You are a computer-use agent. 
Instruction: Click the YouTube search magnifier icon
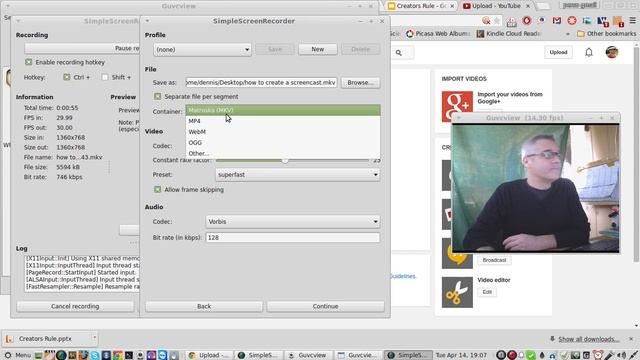[x=399, y=53]
